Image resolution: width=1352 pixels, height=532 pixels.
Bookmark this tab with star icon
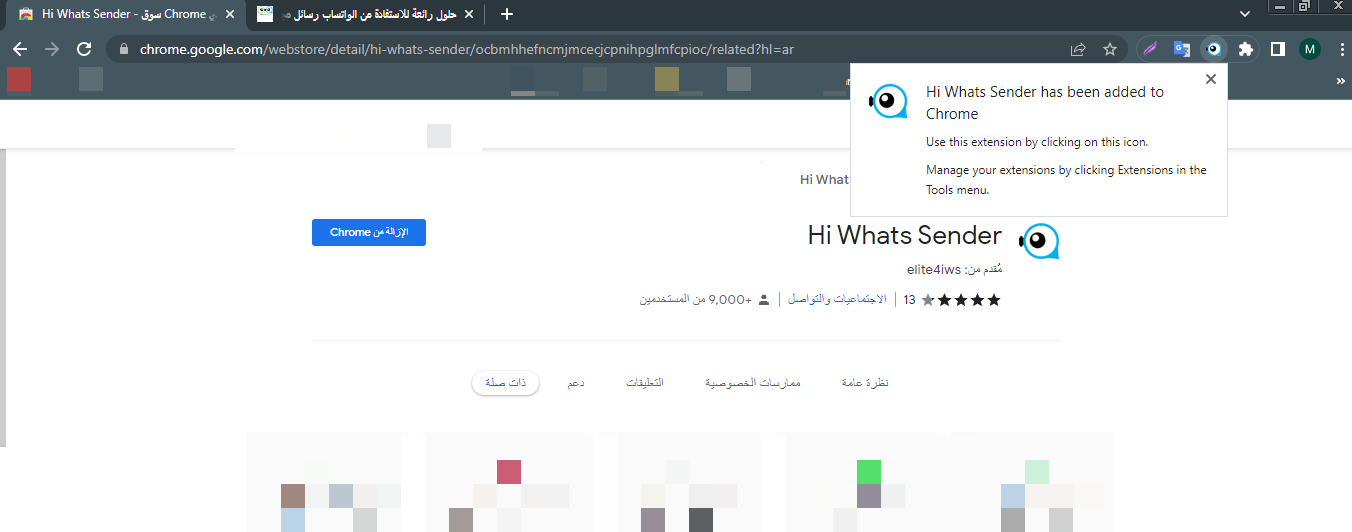[x=1109, y=49]
